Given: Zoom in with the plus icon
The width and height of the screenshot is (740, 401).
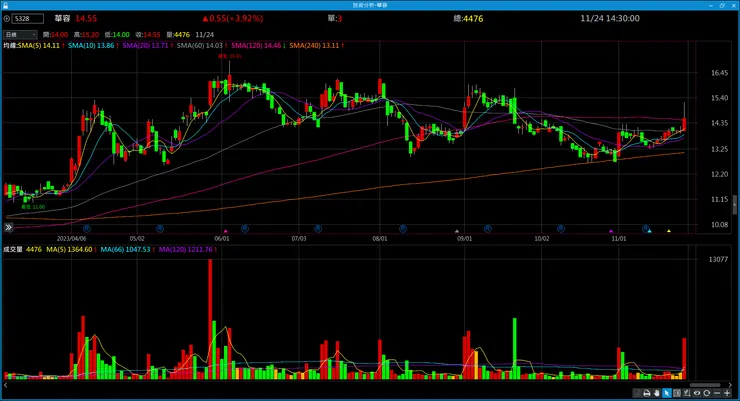Looking at the screenshot, I should coord(727,393).
